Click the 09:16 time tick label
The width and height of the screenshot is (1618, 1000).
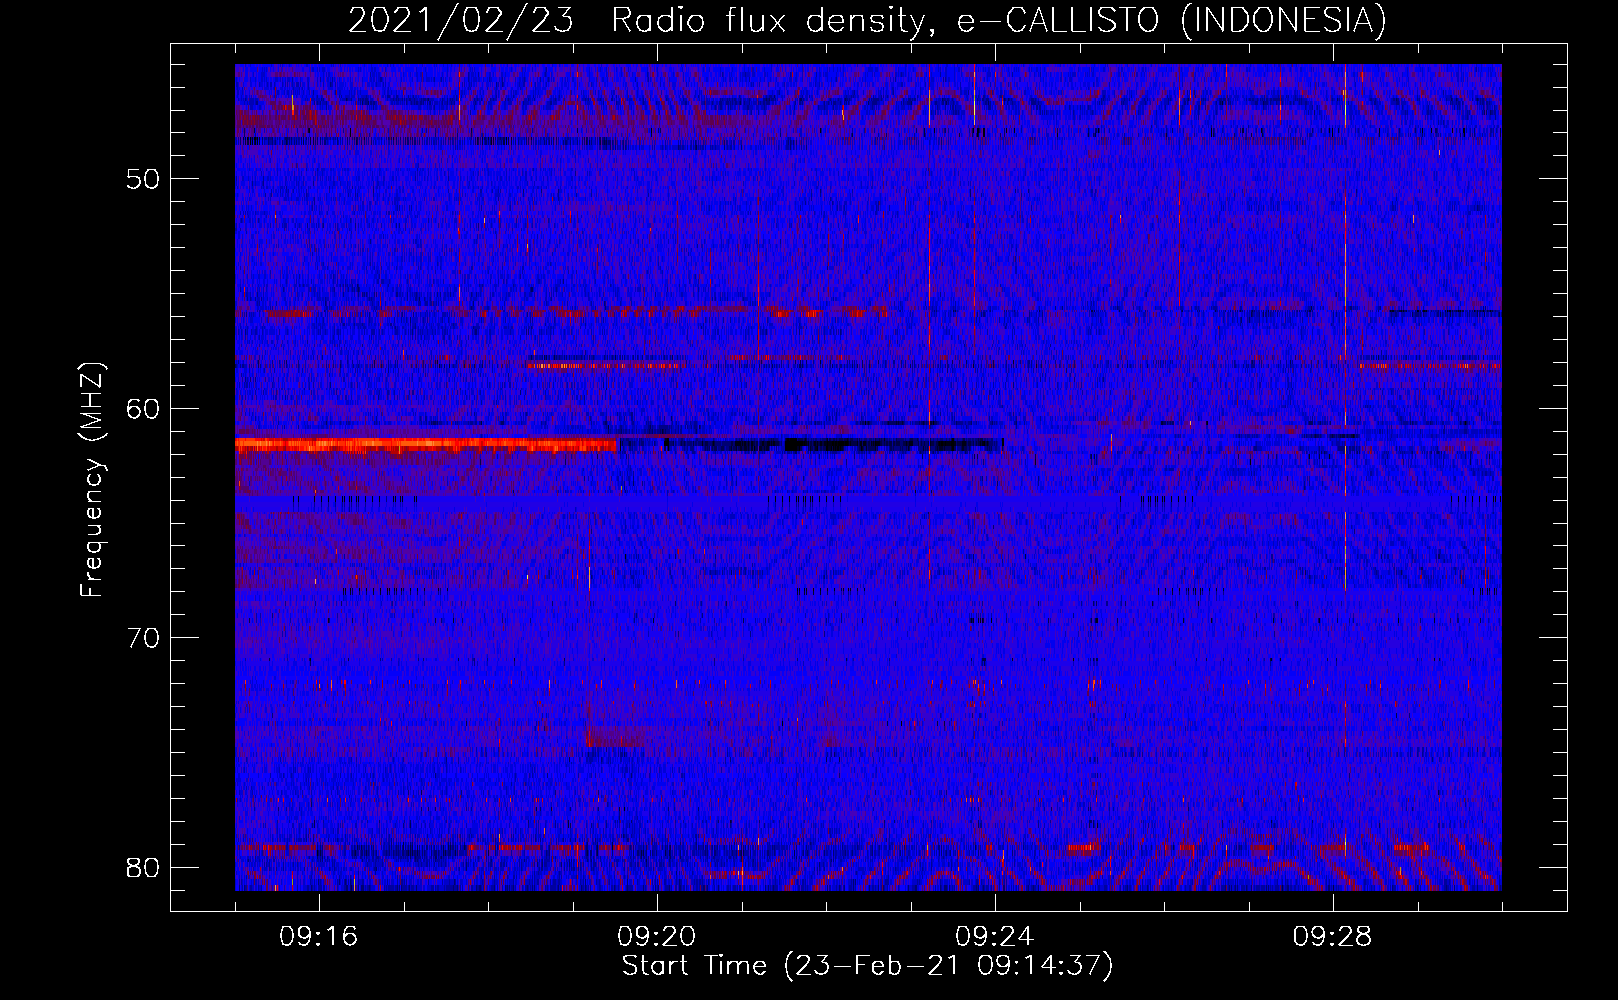319,937
